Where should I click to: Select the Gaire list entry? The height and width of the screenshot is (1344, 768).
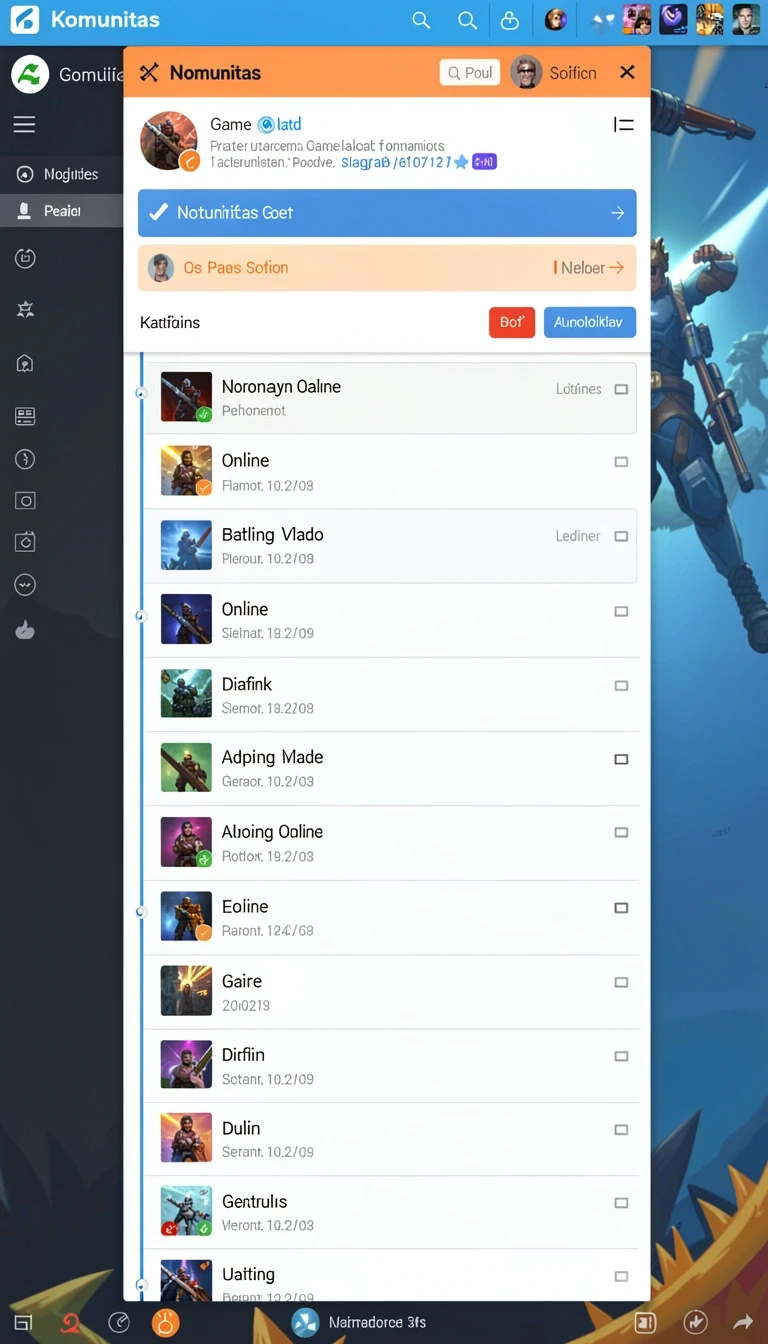click(391, 991)
